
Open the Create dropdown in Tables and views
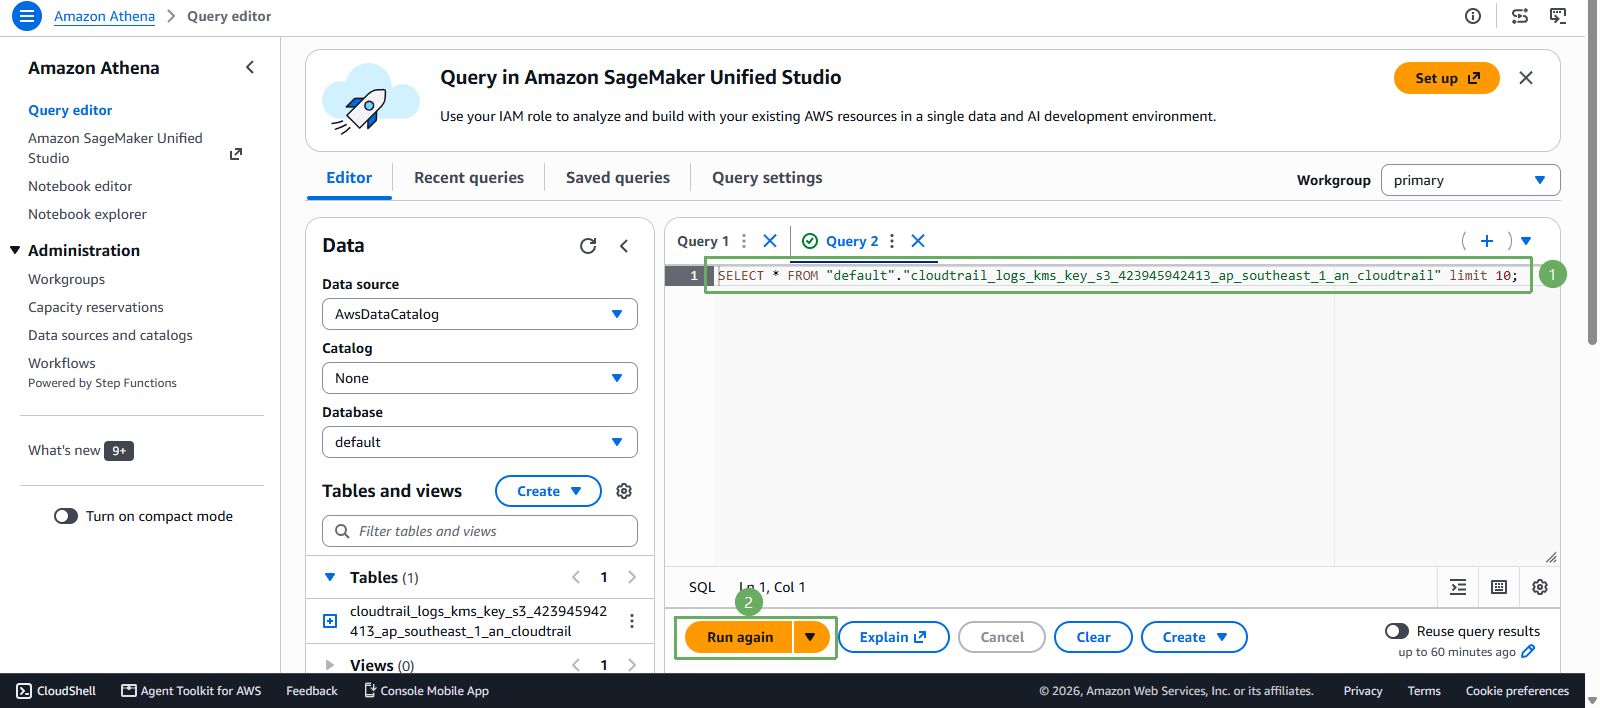click(x=549, y=491)
